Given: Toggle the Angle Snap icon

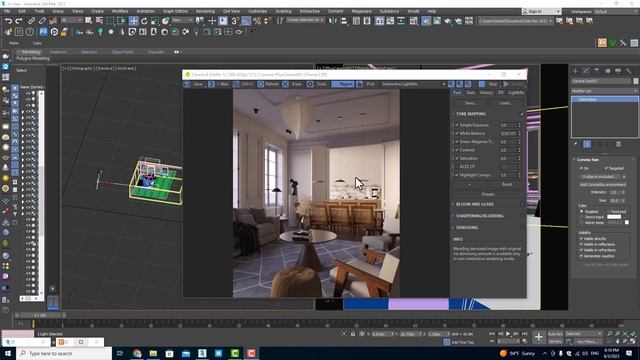Looking at the screenshot, I should (246, 21).
